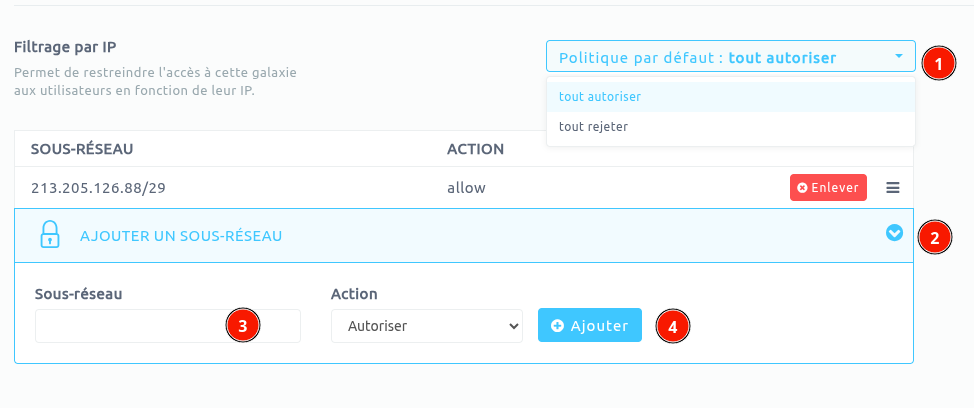Focus the Sous-réseau text input
Image resolution: width=974 pixels, height=408 pixels.
(130, 325)
